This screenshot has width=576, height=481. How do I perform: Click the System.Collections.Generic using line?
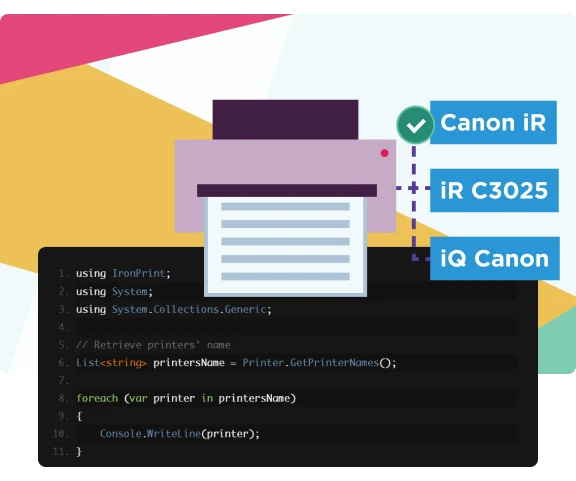(x=174, y=309)
